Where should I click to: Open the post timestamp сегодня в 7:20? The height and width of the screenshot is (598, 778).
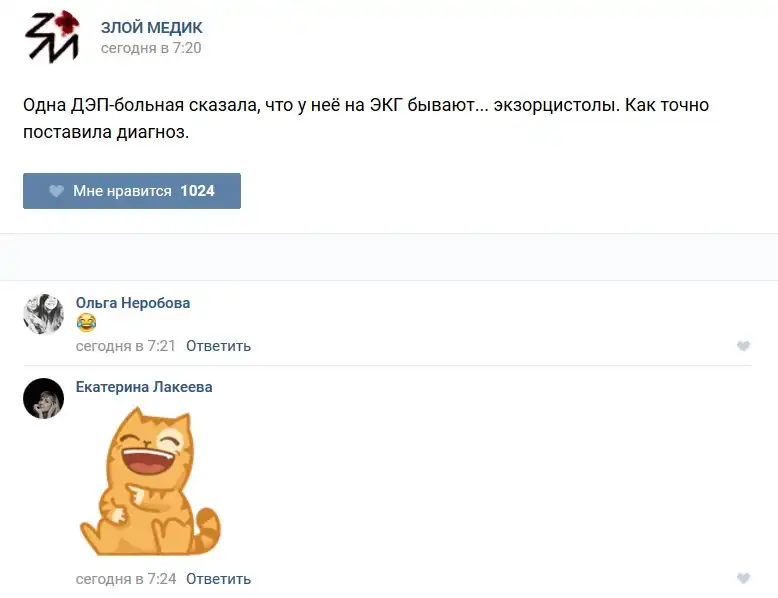[x=151, y=48]
